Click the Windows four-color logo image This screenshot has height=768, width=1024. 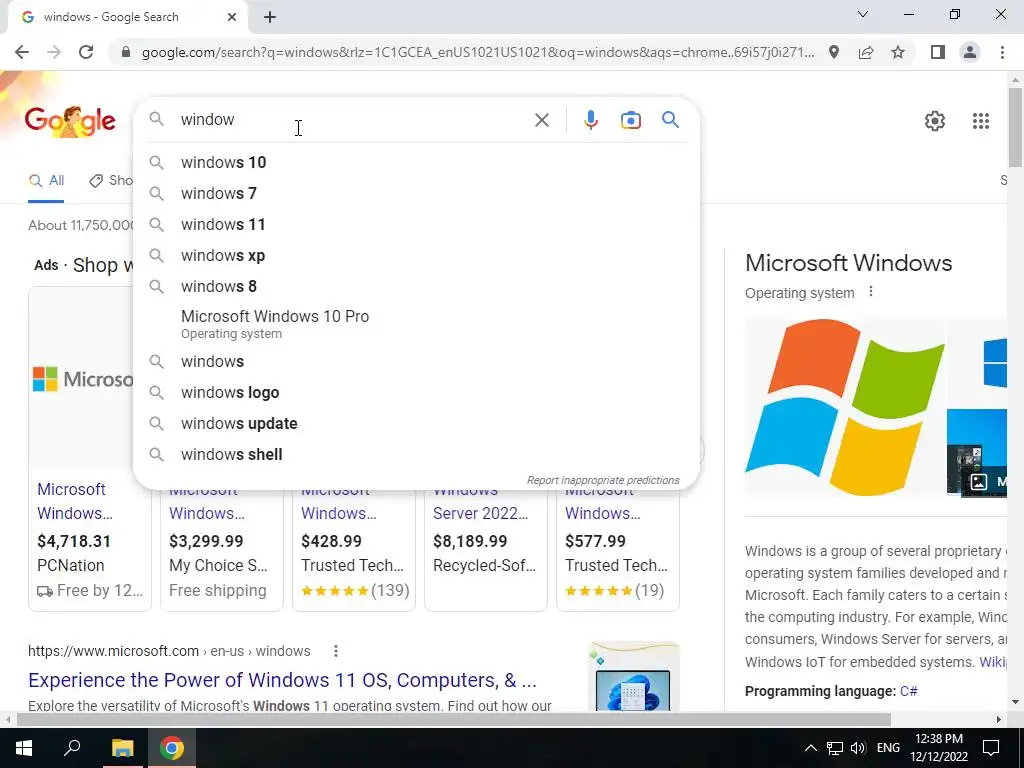point(845,407)
